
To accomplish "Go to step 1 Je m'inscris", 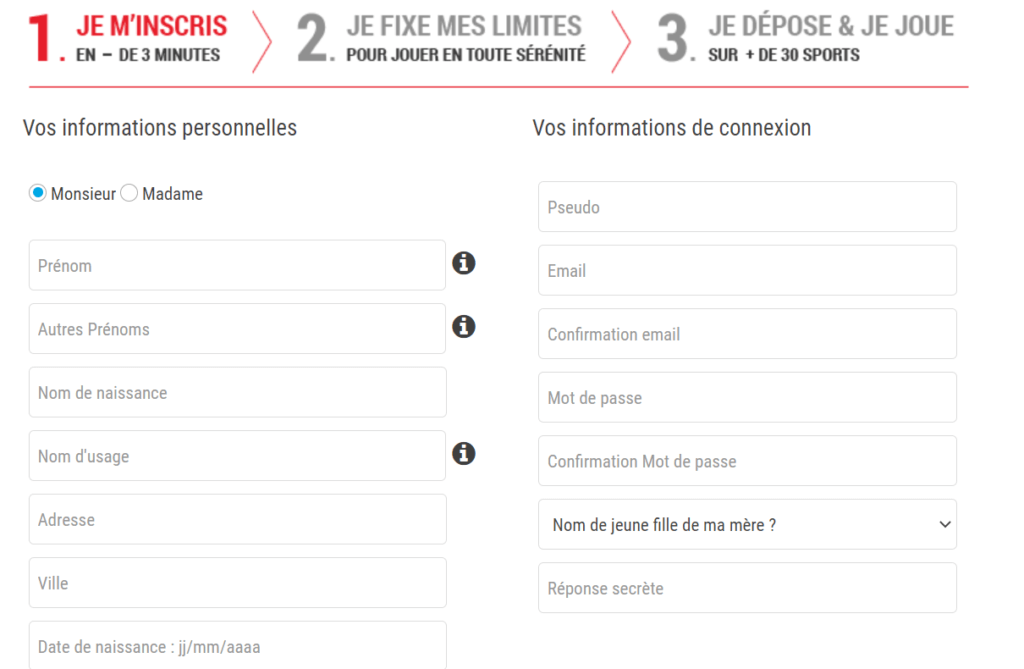I will point(128,39).
